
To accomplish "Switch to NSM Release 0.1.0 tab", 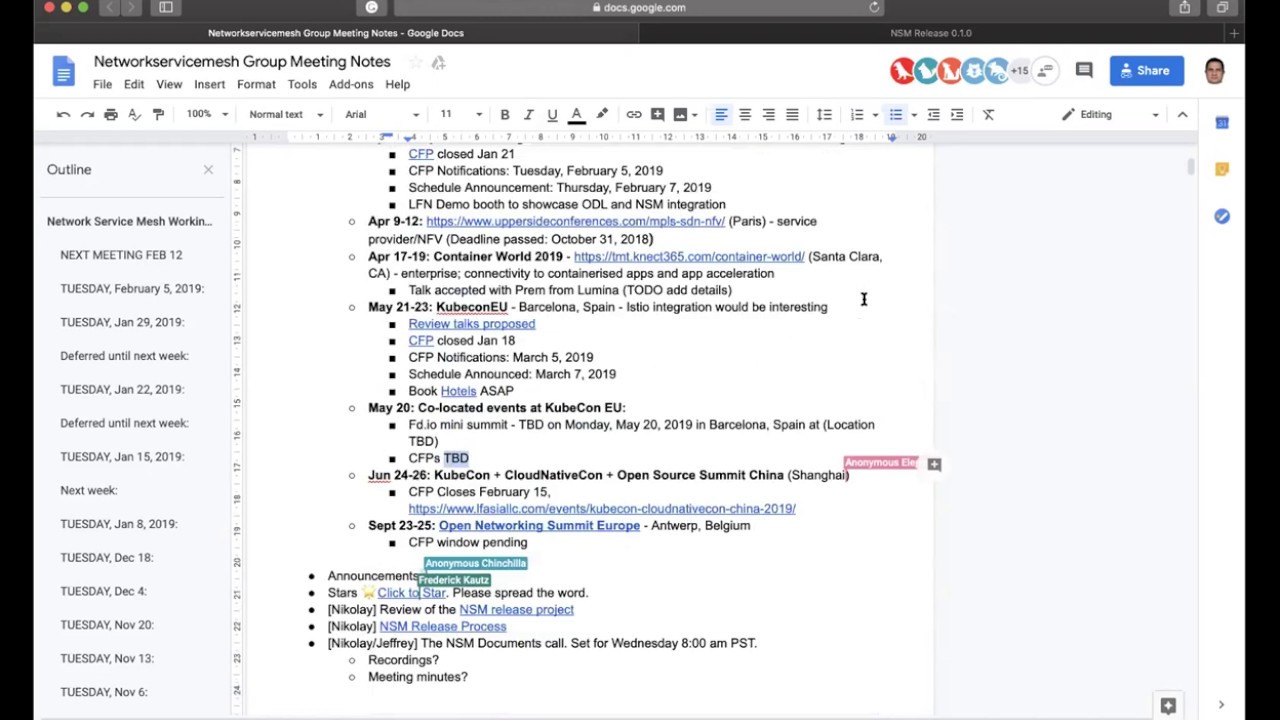I will 931,33.
